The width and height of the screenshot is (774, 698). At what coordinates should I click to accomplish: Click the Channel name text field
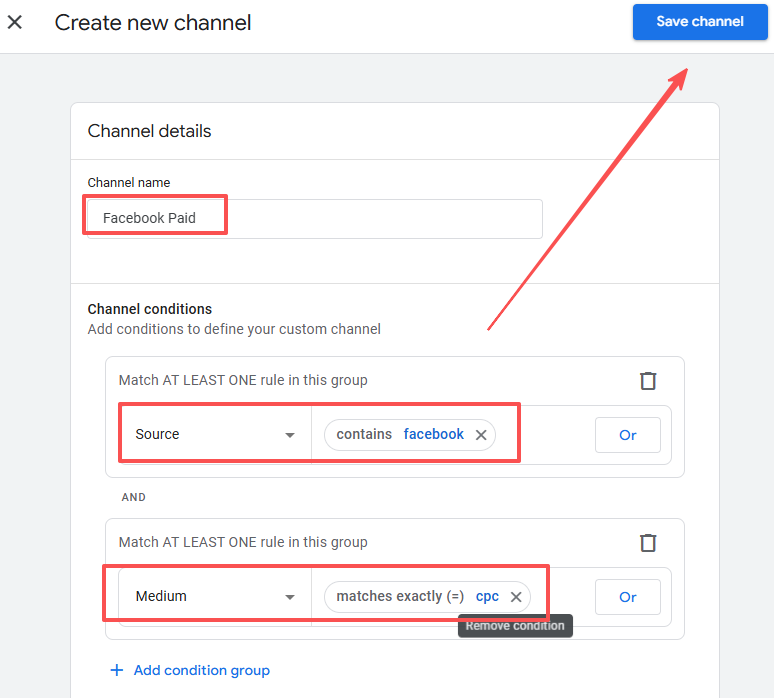pyautogui.click(x=315, y=218)
